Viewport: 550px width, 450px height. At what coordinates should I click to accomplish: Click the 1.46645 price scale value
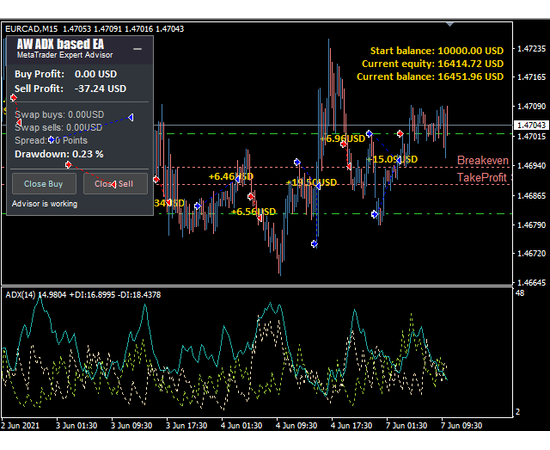click(x=532, y=282)
